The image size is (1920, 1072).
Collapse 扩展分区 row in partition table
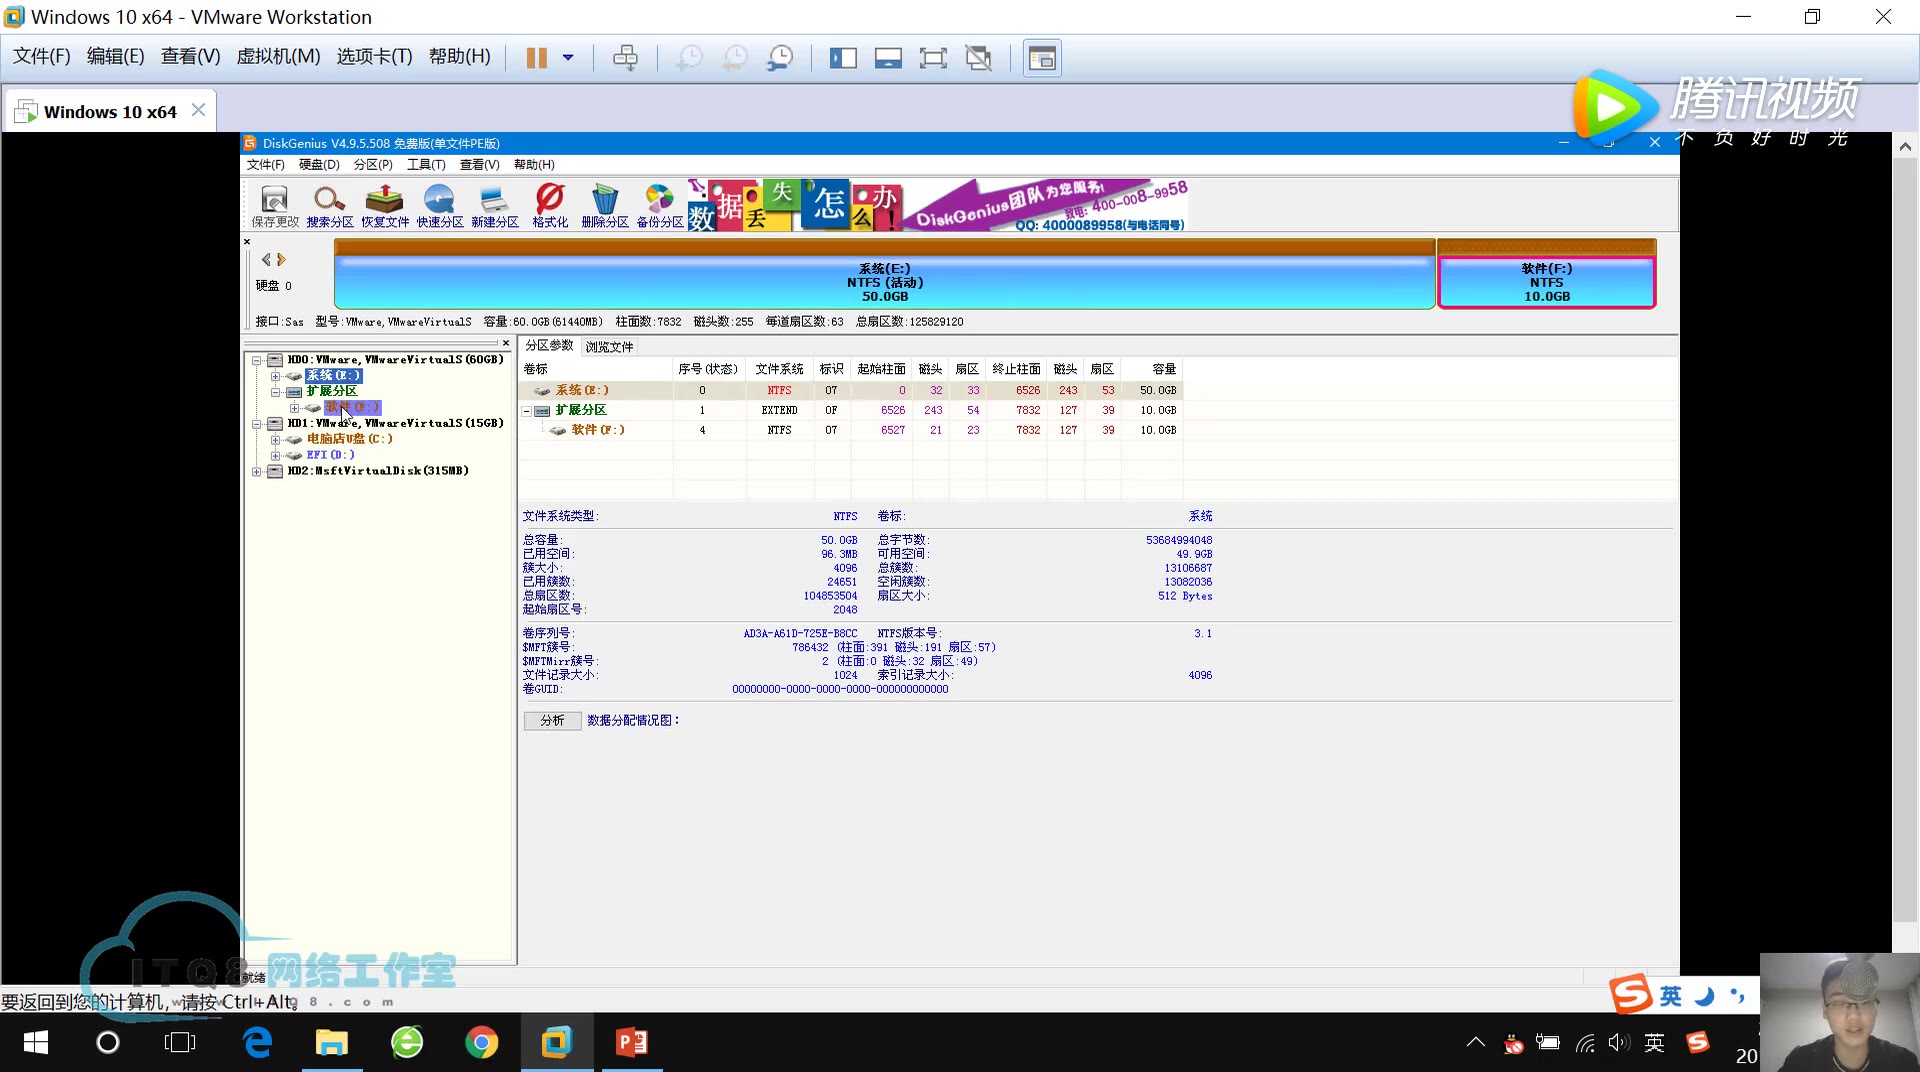coord(526,411)
